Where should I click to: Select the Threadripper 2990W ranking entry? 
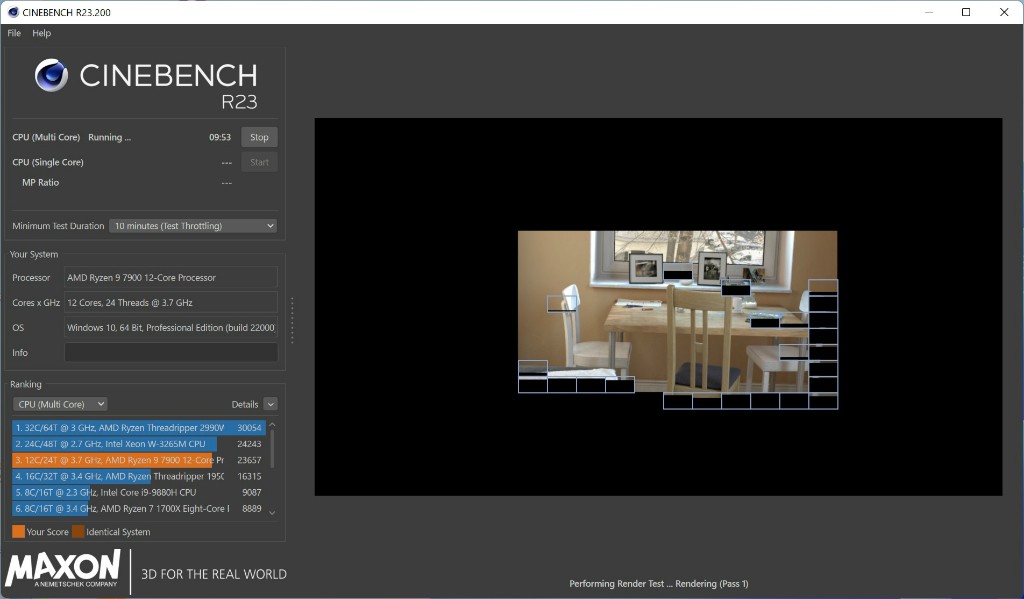pyautogui.click(x=138, y=428)
